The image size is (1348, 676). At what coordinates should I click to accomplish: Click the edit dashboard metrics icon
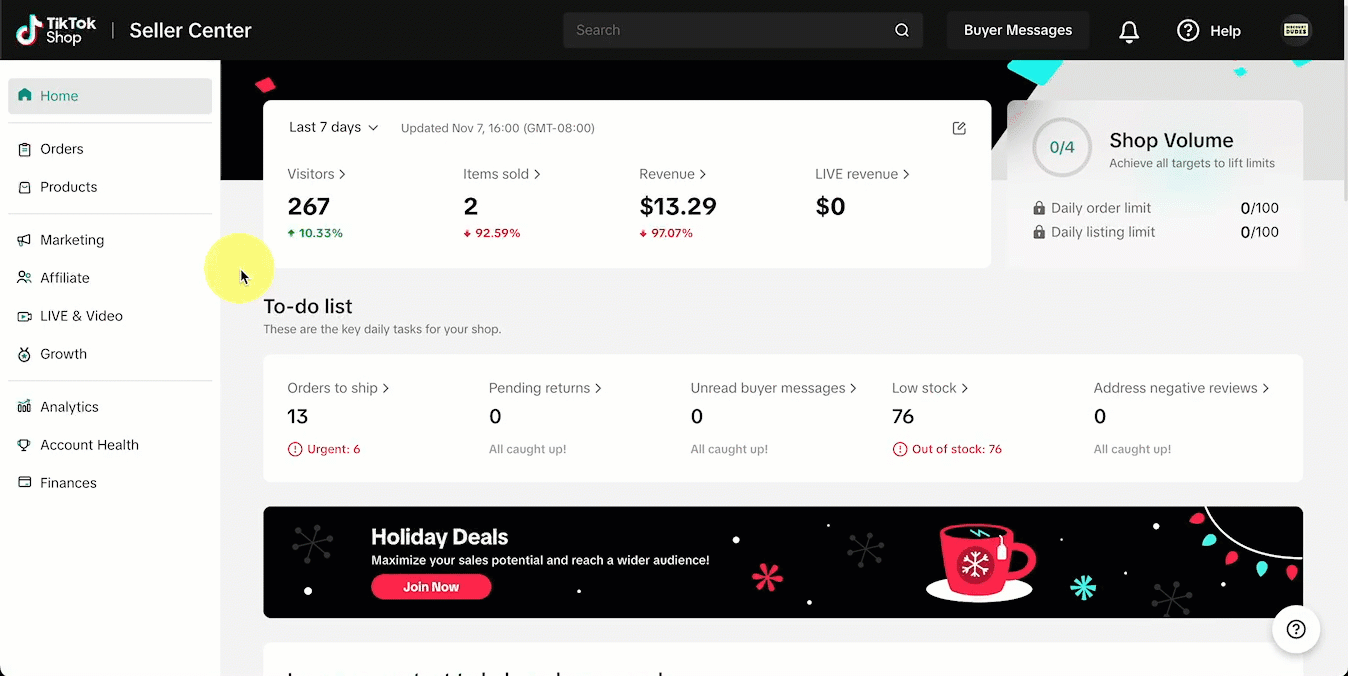click(x=959, y=128)
